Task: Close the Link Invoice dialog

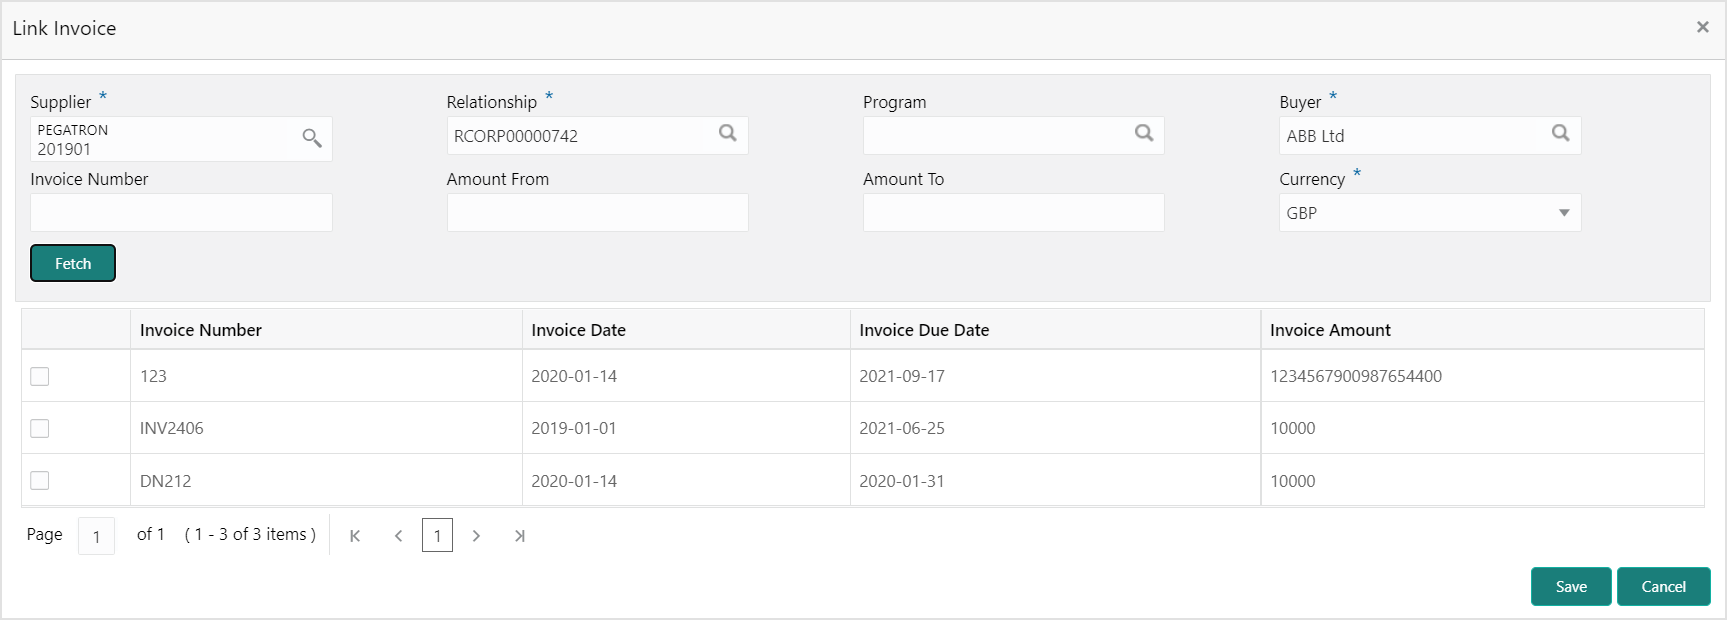Action: pos(1702,27)
